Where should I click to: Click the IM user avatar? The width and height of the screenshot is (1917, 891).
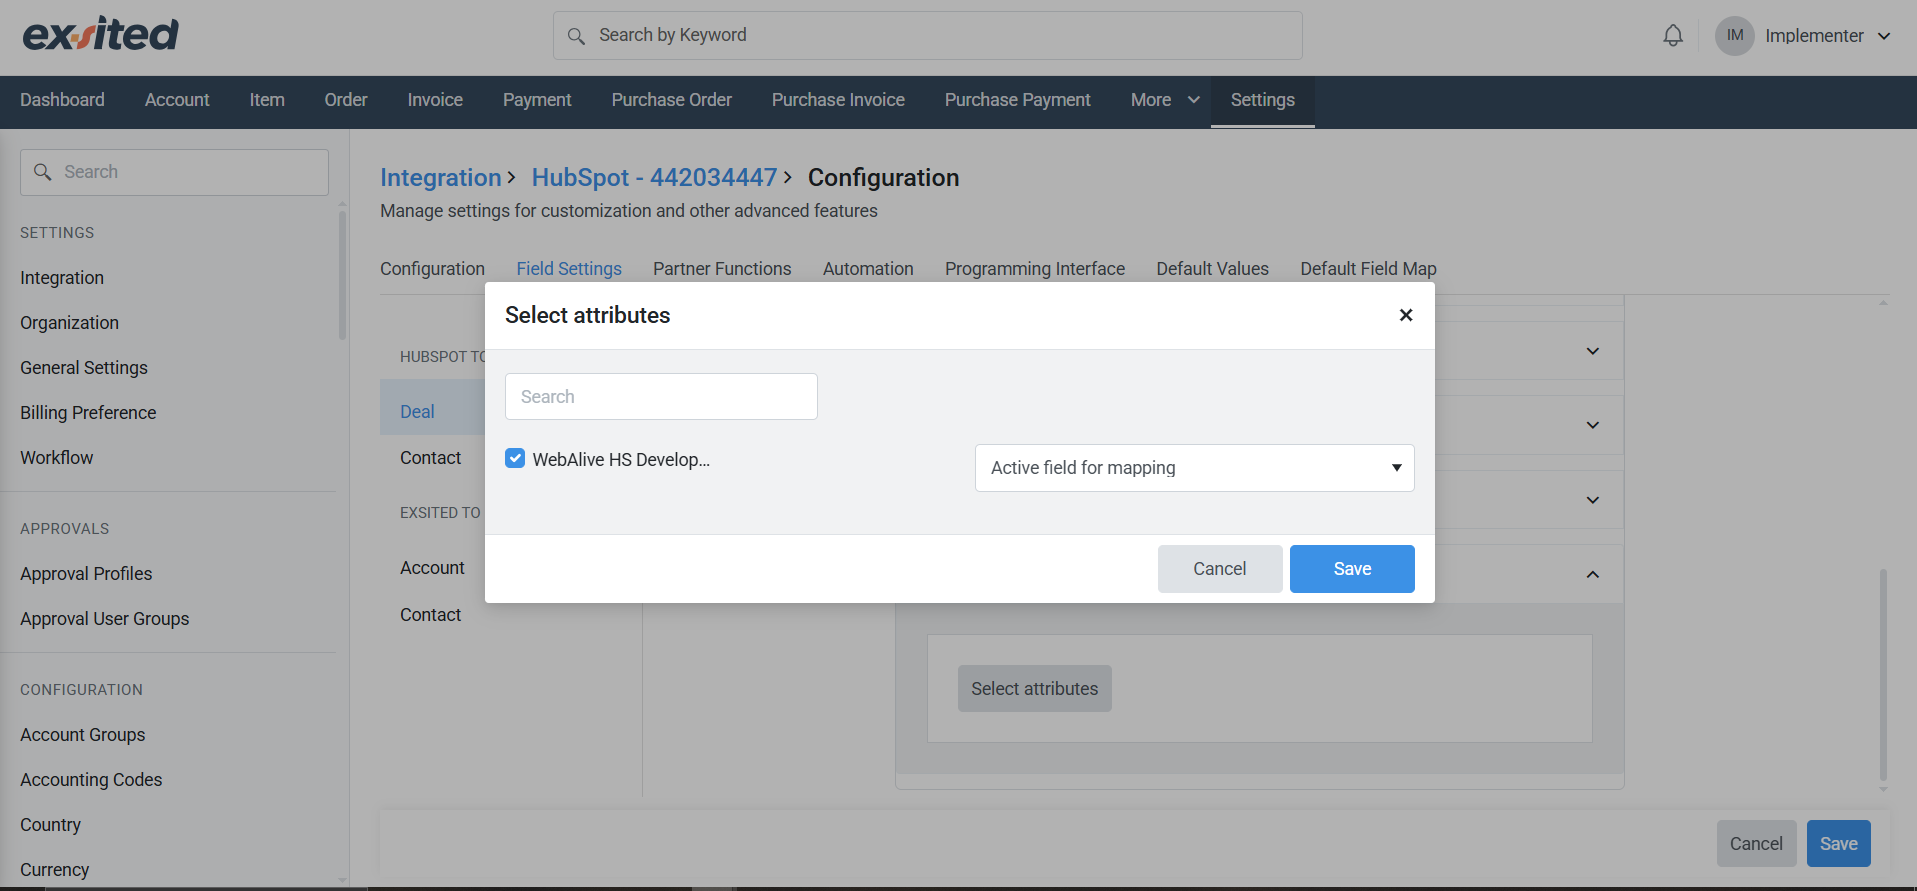(x=1735, y=36)
